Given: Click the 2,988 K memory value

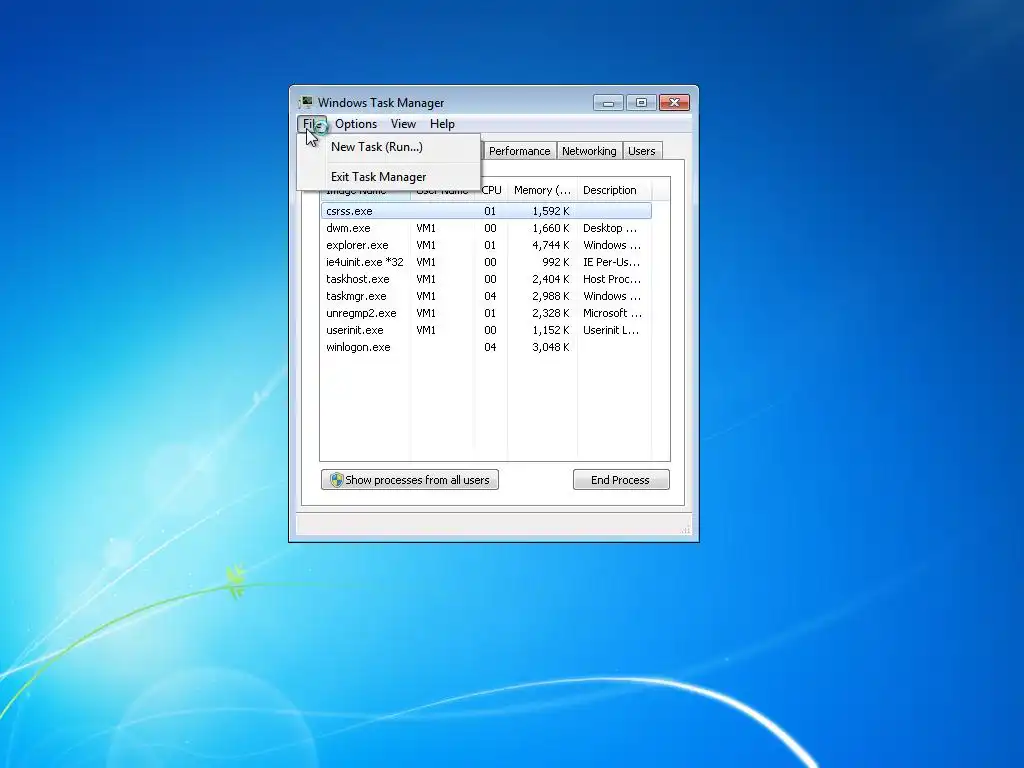Looking at the screenshot, I should pos(551,296).
